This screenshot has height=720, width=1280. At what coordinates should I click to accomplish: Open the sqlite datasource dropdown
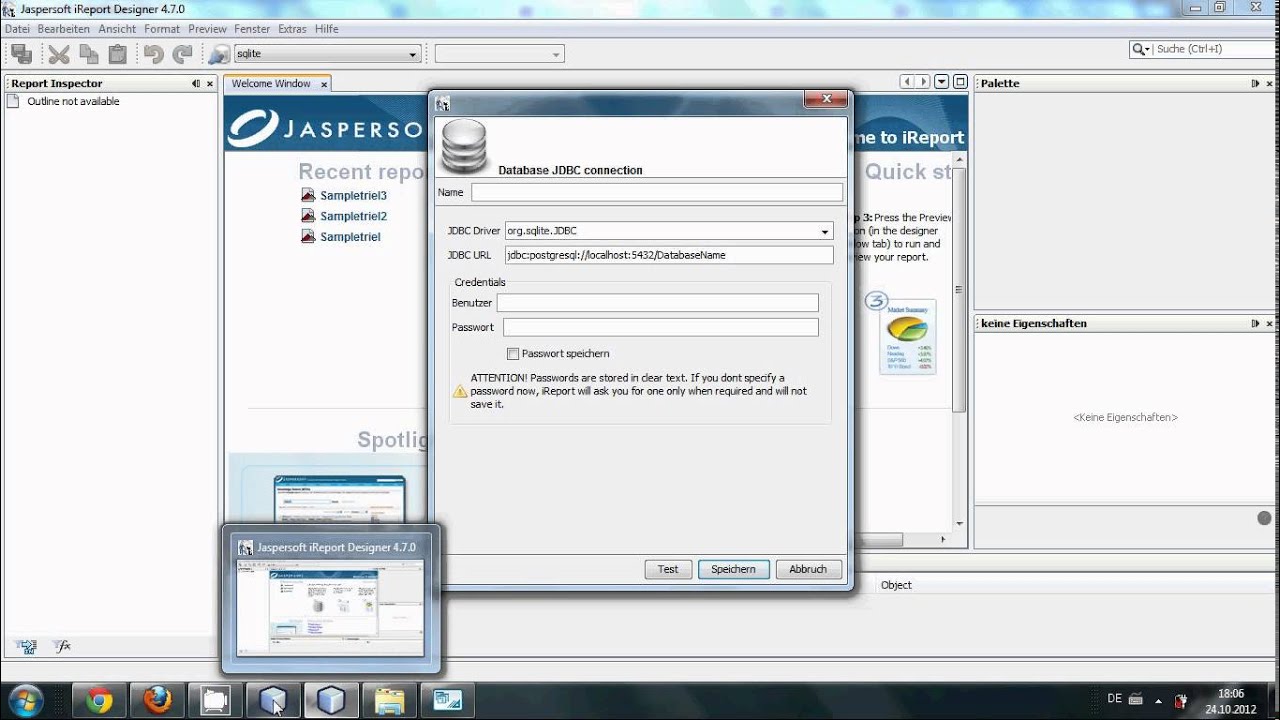(413, 54)
